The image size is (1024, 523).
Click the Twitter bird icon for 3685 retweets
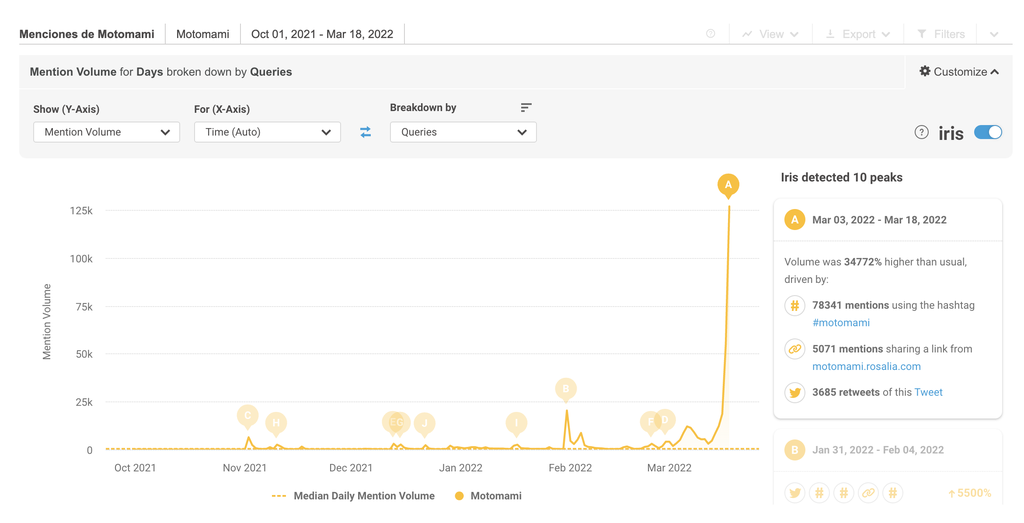(794, 393)
